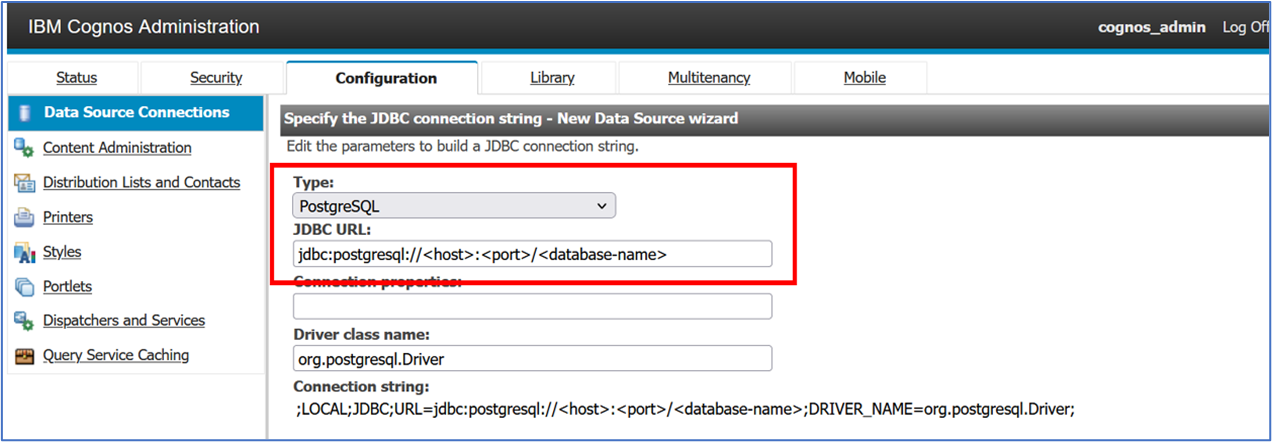Open the Mobile tab
This screenshot has width=1272, height=442.
pos(864,78)
